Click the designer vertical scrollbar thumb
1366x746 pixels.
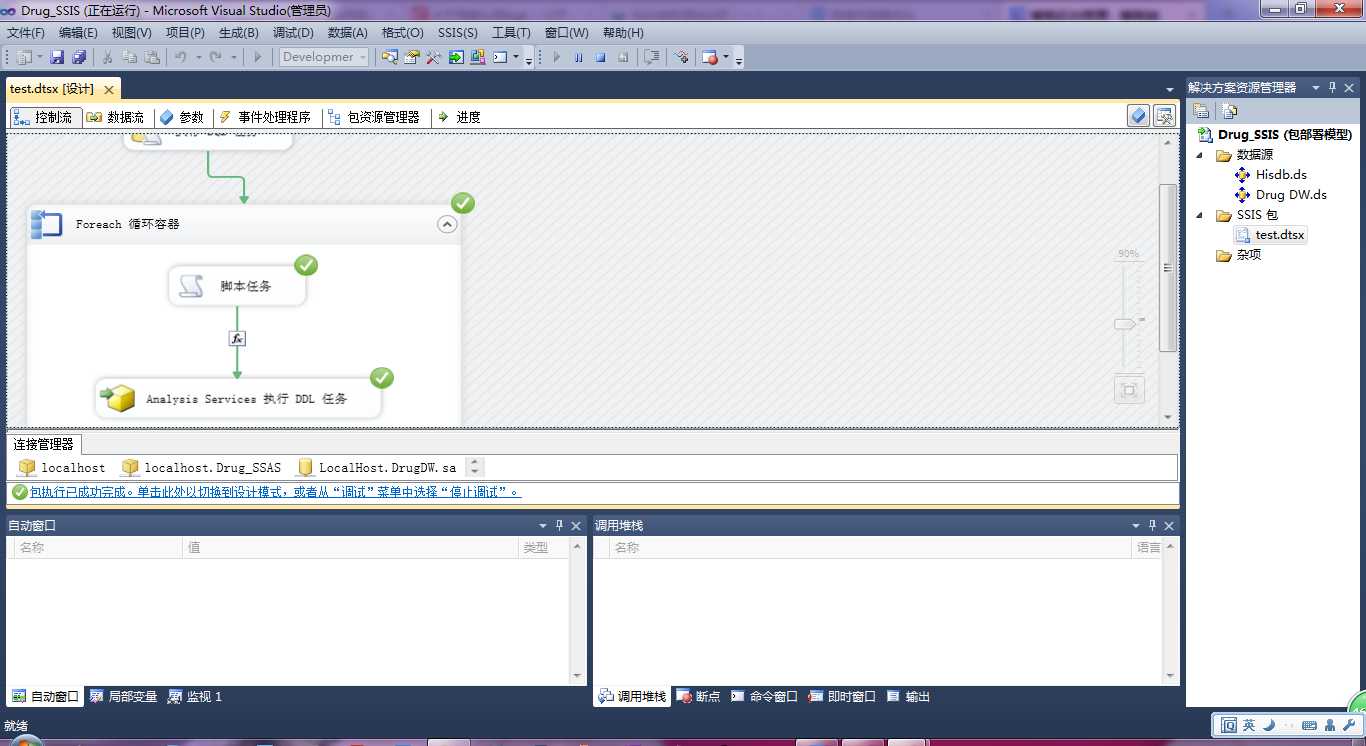1168,267
